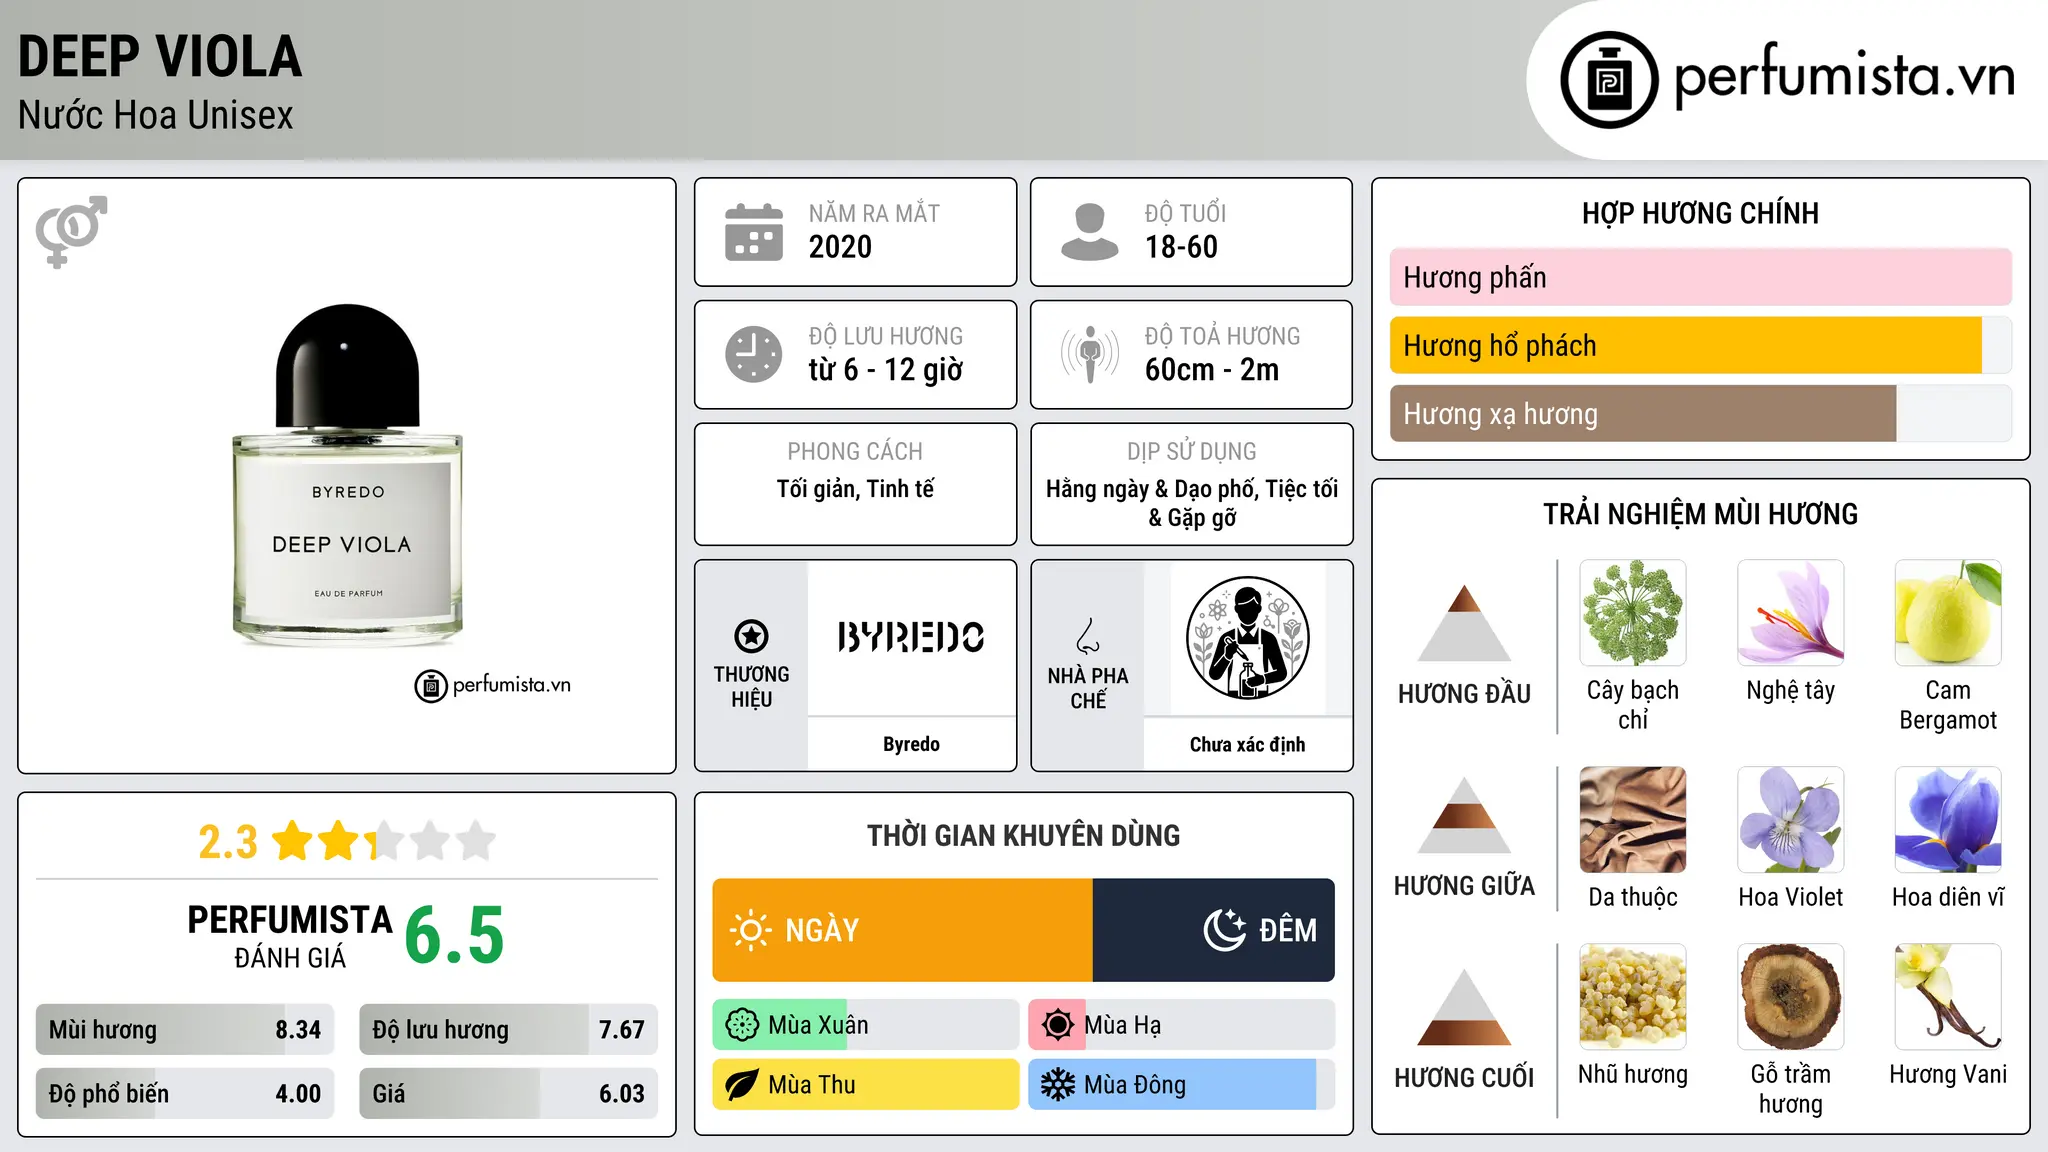Click the Nước Hoa Unisex subtitle
This screenshot has width=2048, height=1152.
pos(156,115)
